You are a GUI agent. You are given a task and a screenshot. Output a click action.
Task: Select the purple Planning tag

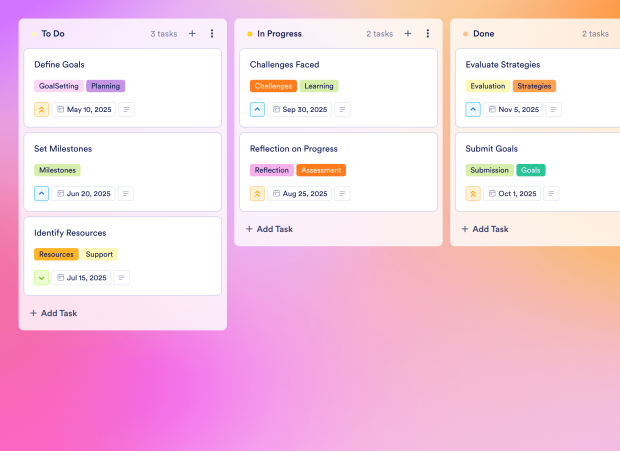coord(106,86)
